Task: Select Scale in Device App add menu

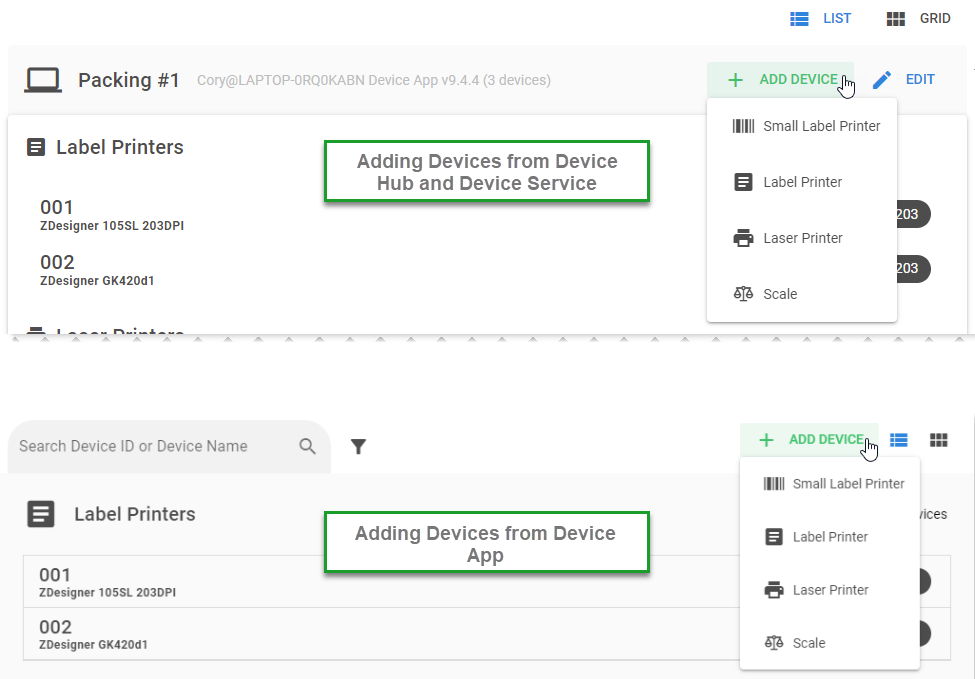Action: (808, 643)
